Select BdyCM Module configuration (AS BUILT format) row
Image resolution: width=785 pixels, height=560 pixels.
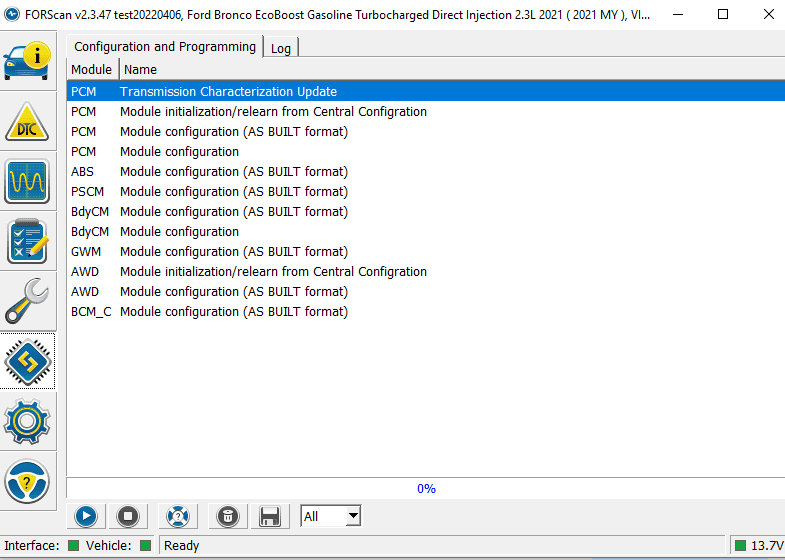click(x=426, y=212)
